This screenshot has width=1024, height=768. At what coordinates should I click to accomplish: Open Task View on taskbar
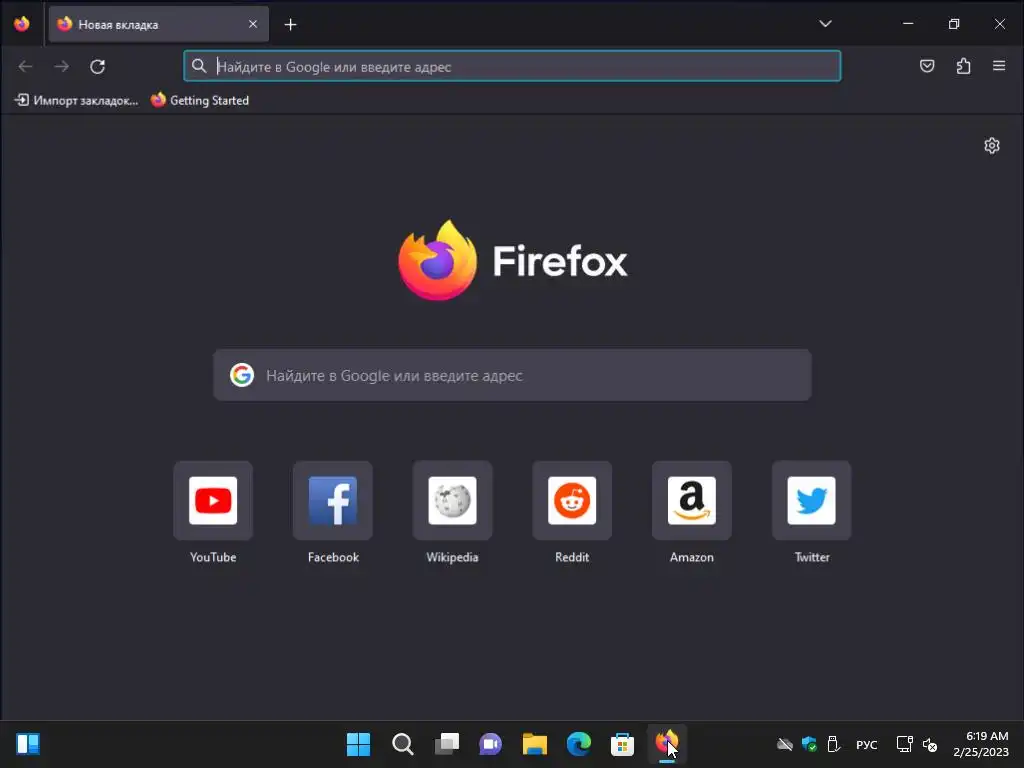pos(447,744)
